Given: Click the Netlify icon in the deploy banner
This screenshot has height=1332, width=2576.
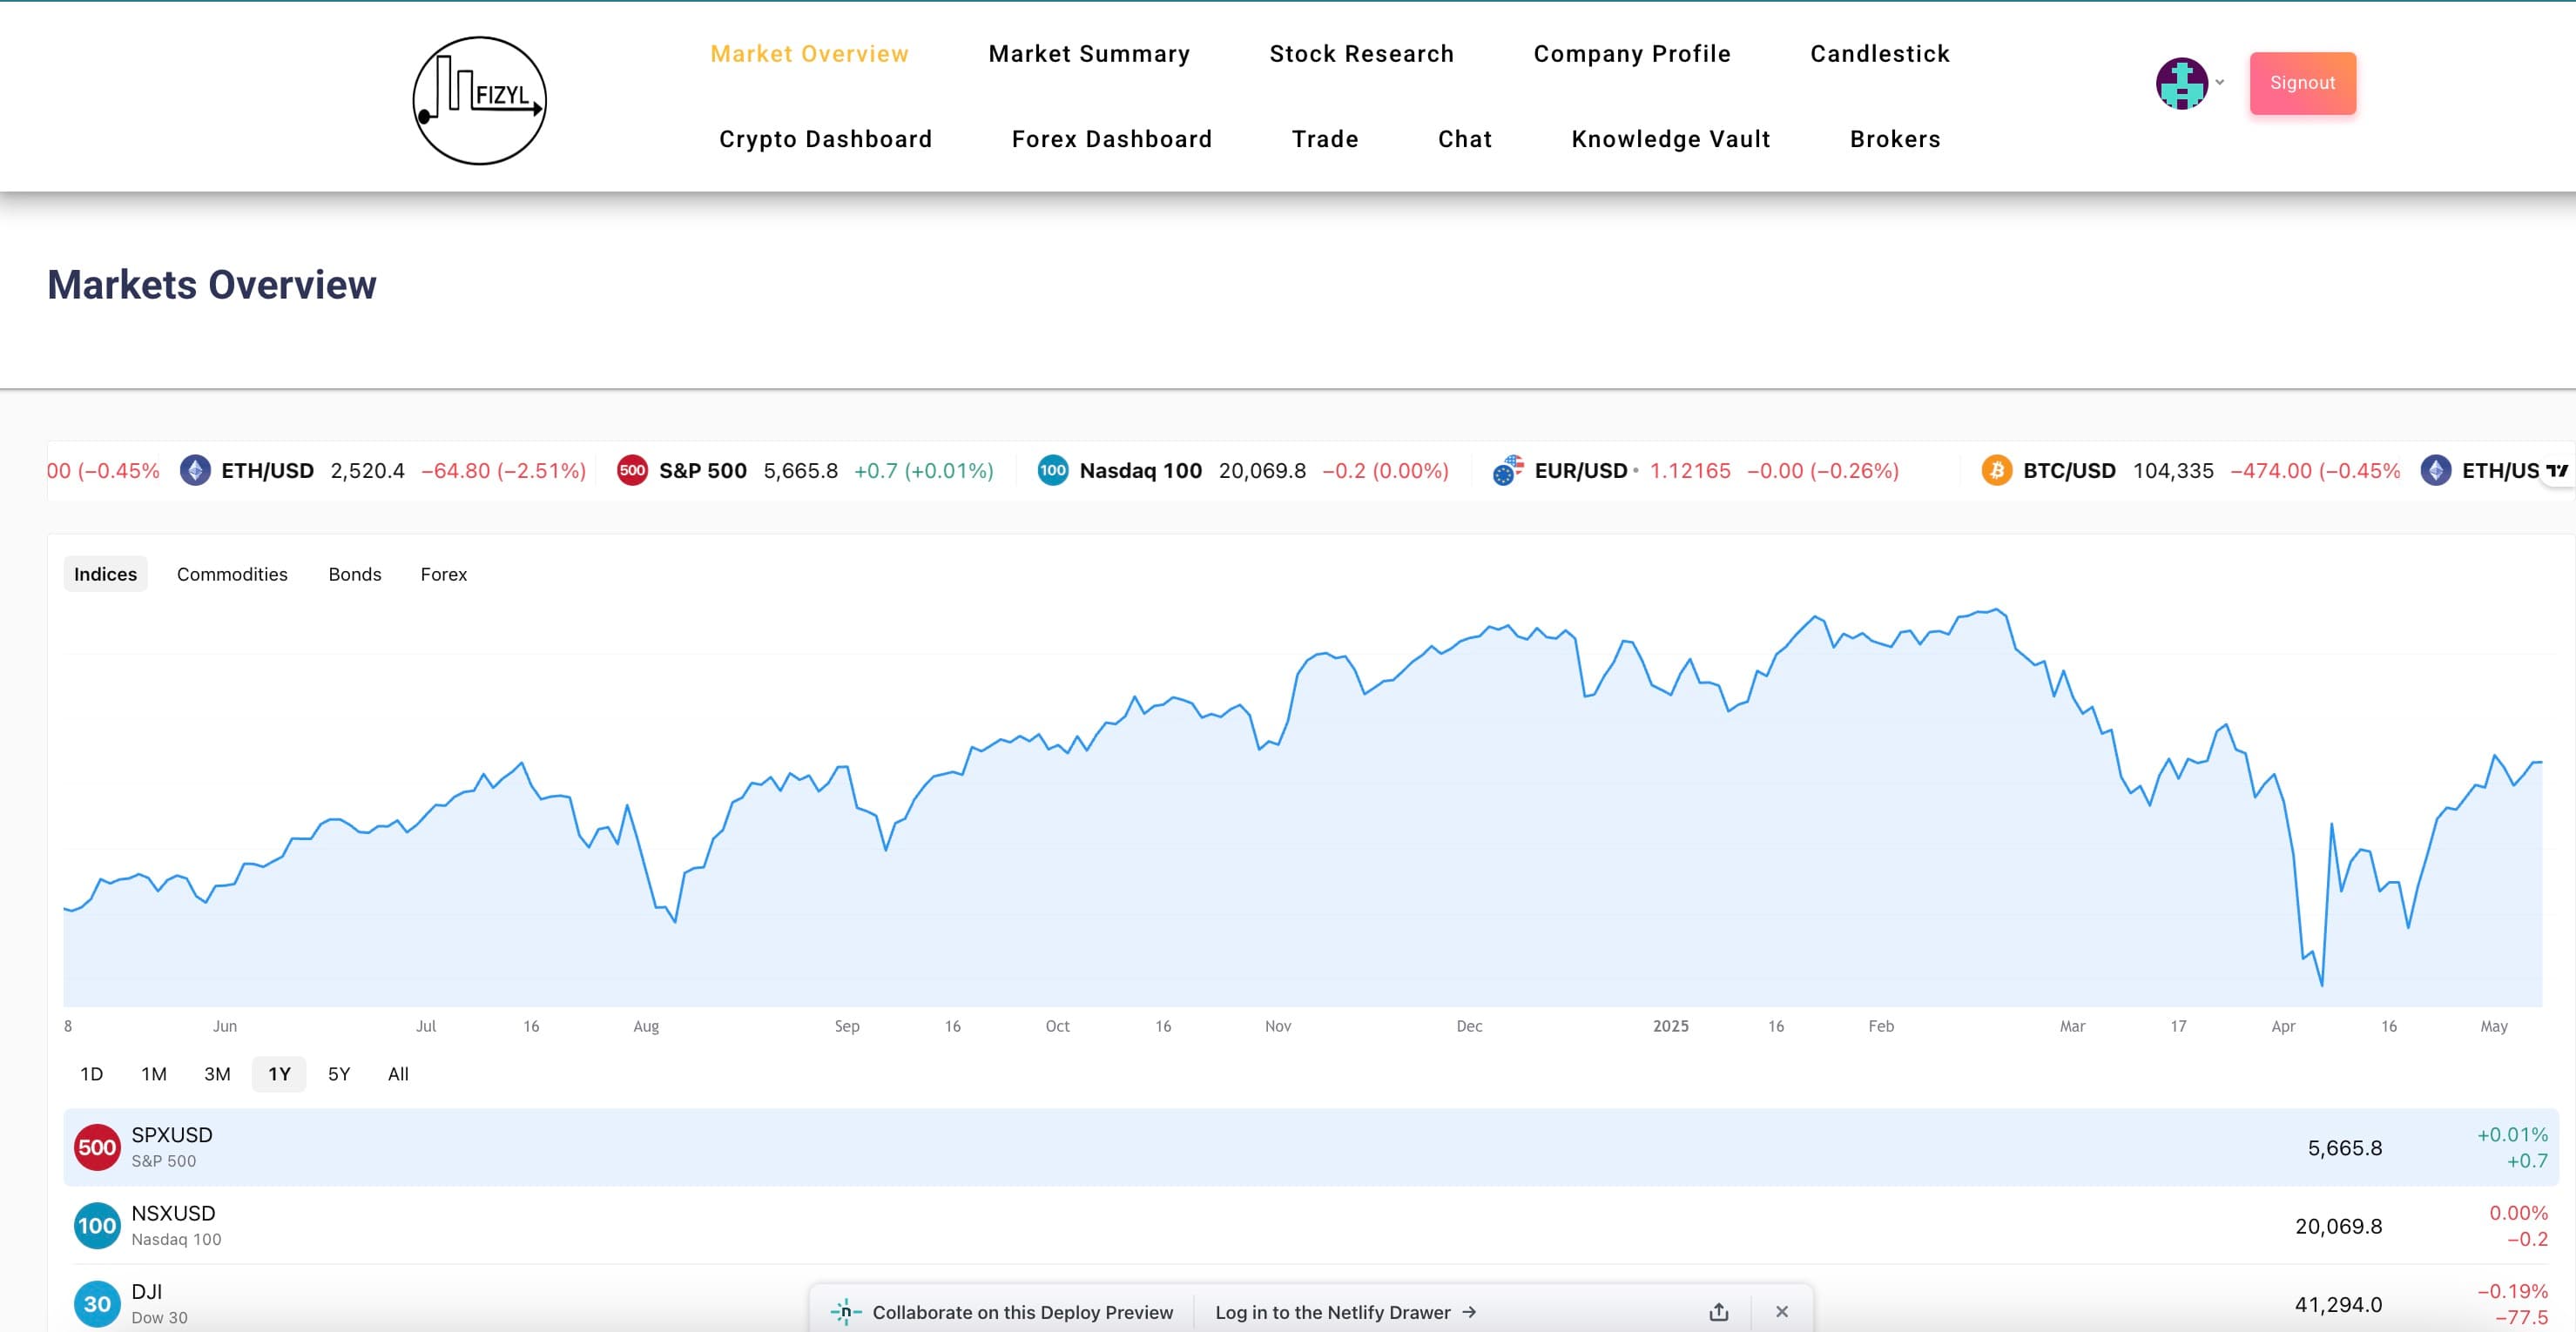Looking at the screenshot, I should click(846, 1311).
